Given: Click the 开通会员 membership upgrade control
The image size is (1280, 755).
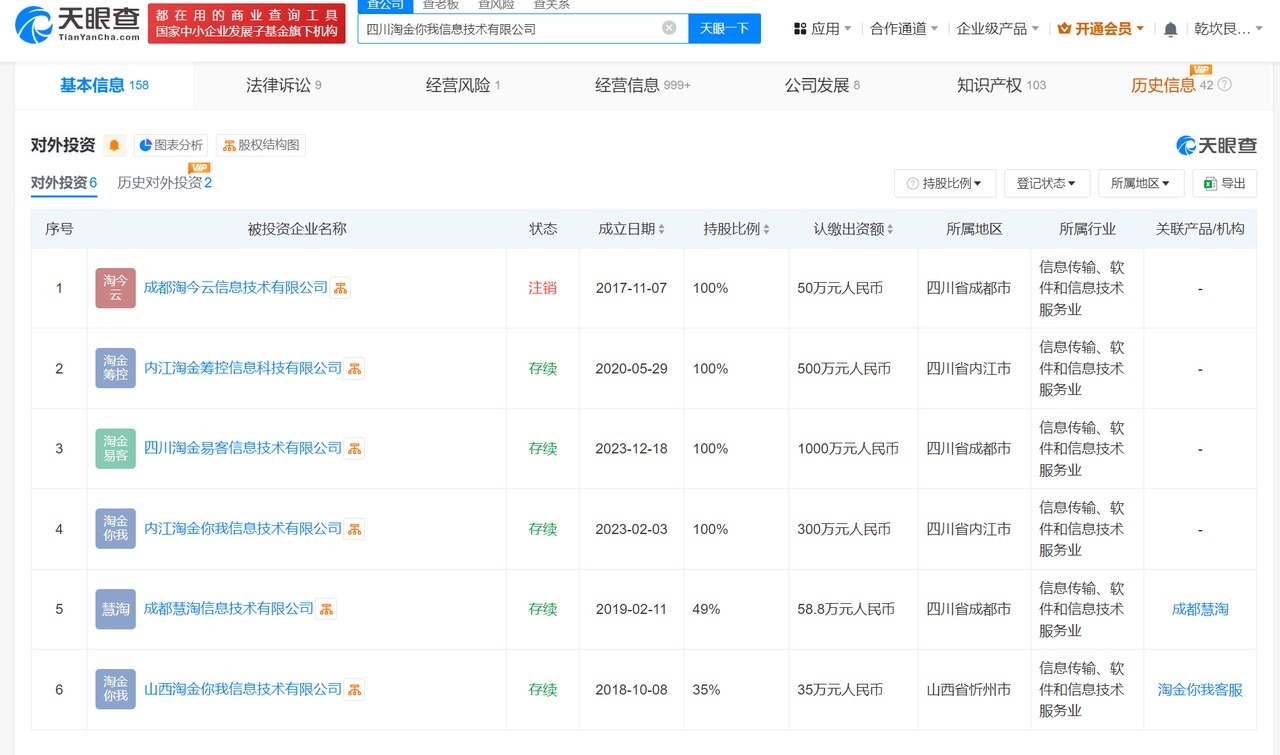Looking at the screenshot, I should point(1100,29).
